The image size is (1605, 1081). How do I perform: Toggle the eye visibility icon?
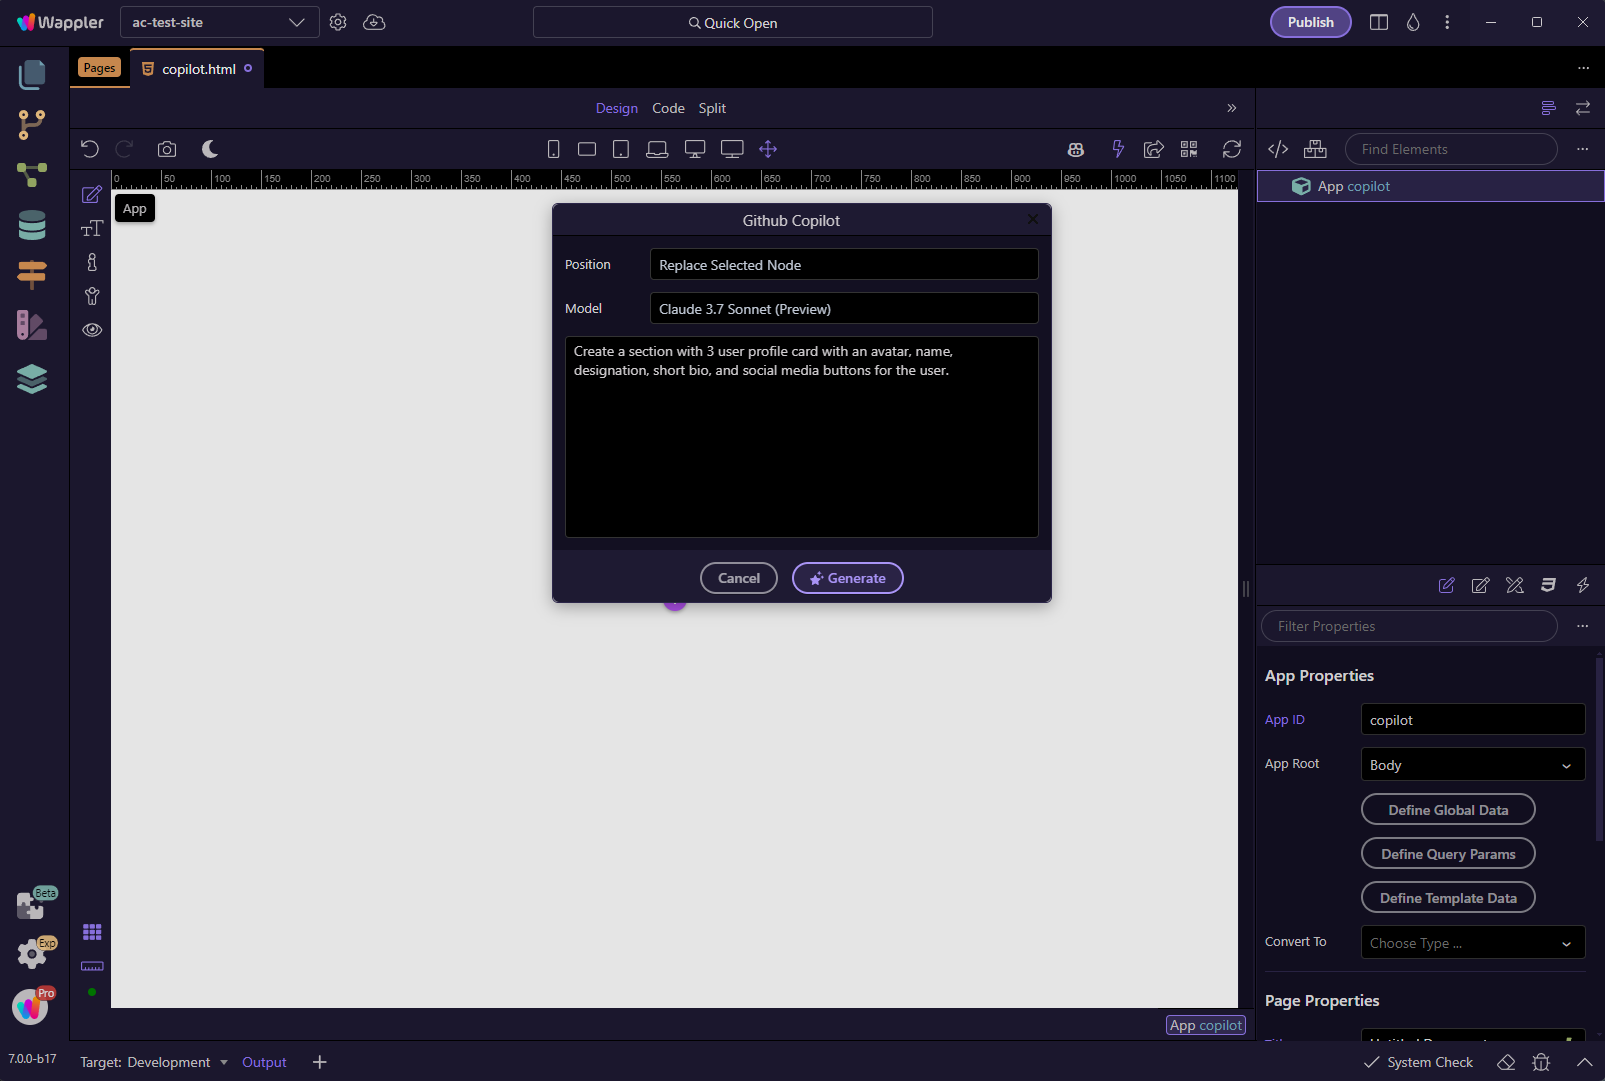tap(92, 330)
